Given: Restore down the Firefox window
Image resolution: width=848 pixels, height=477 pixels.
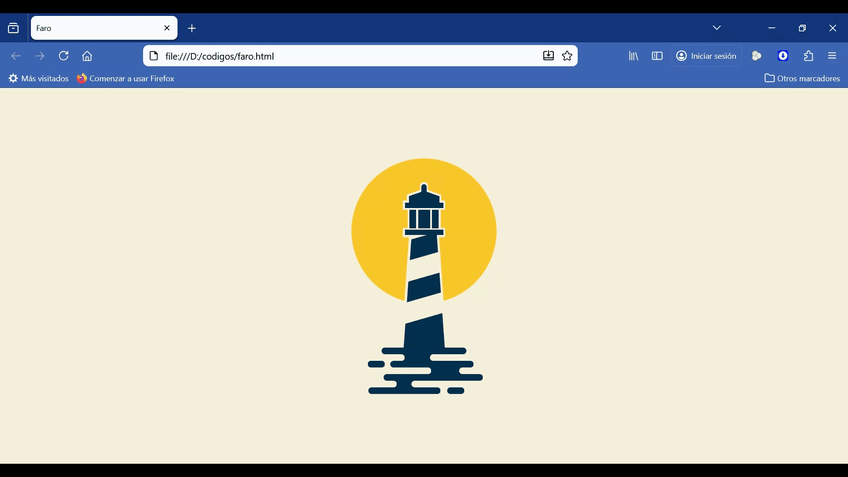Looking at the screenshot, I should tap(802, 28).
